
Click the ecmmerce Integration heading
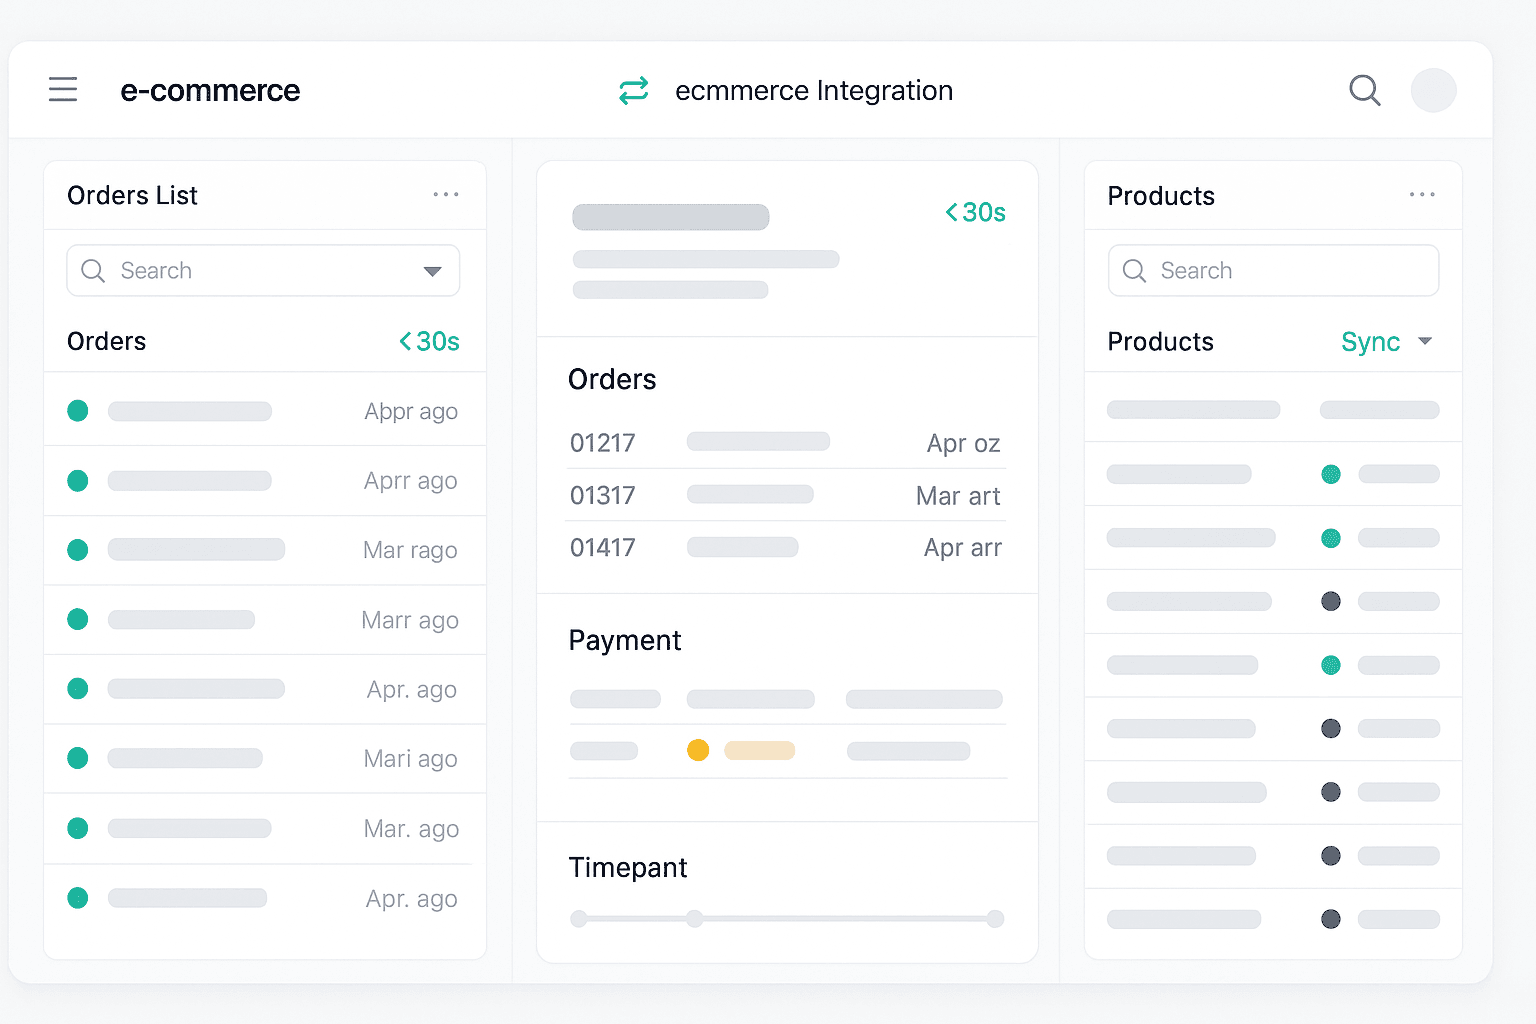point(813,90)
